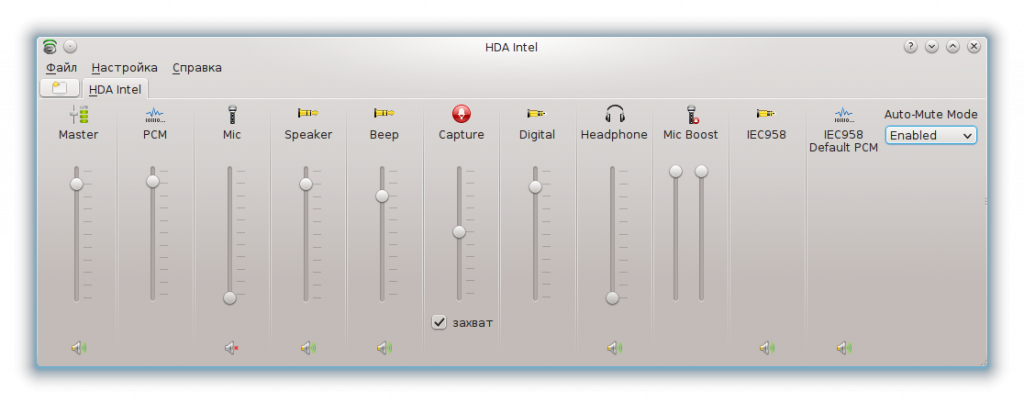Click the red Capture microphone icon
Screen dimensions: 1024x403
tap(461, 114)
